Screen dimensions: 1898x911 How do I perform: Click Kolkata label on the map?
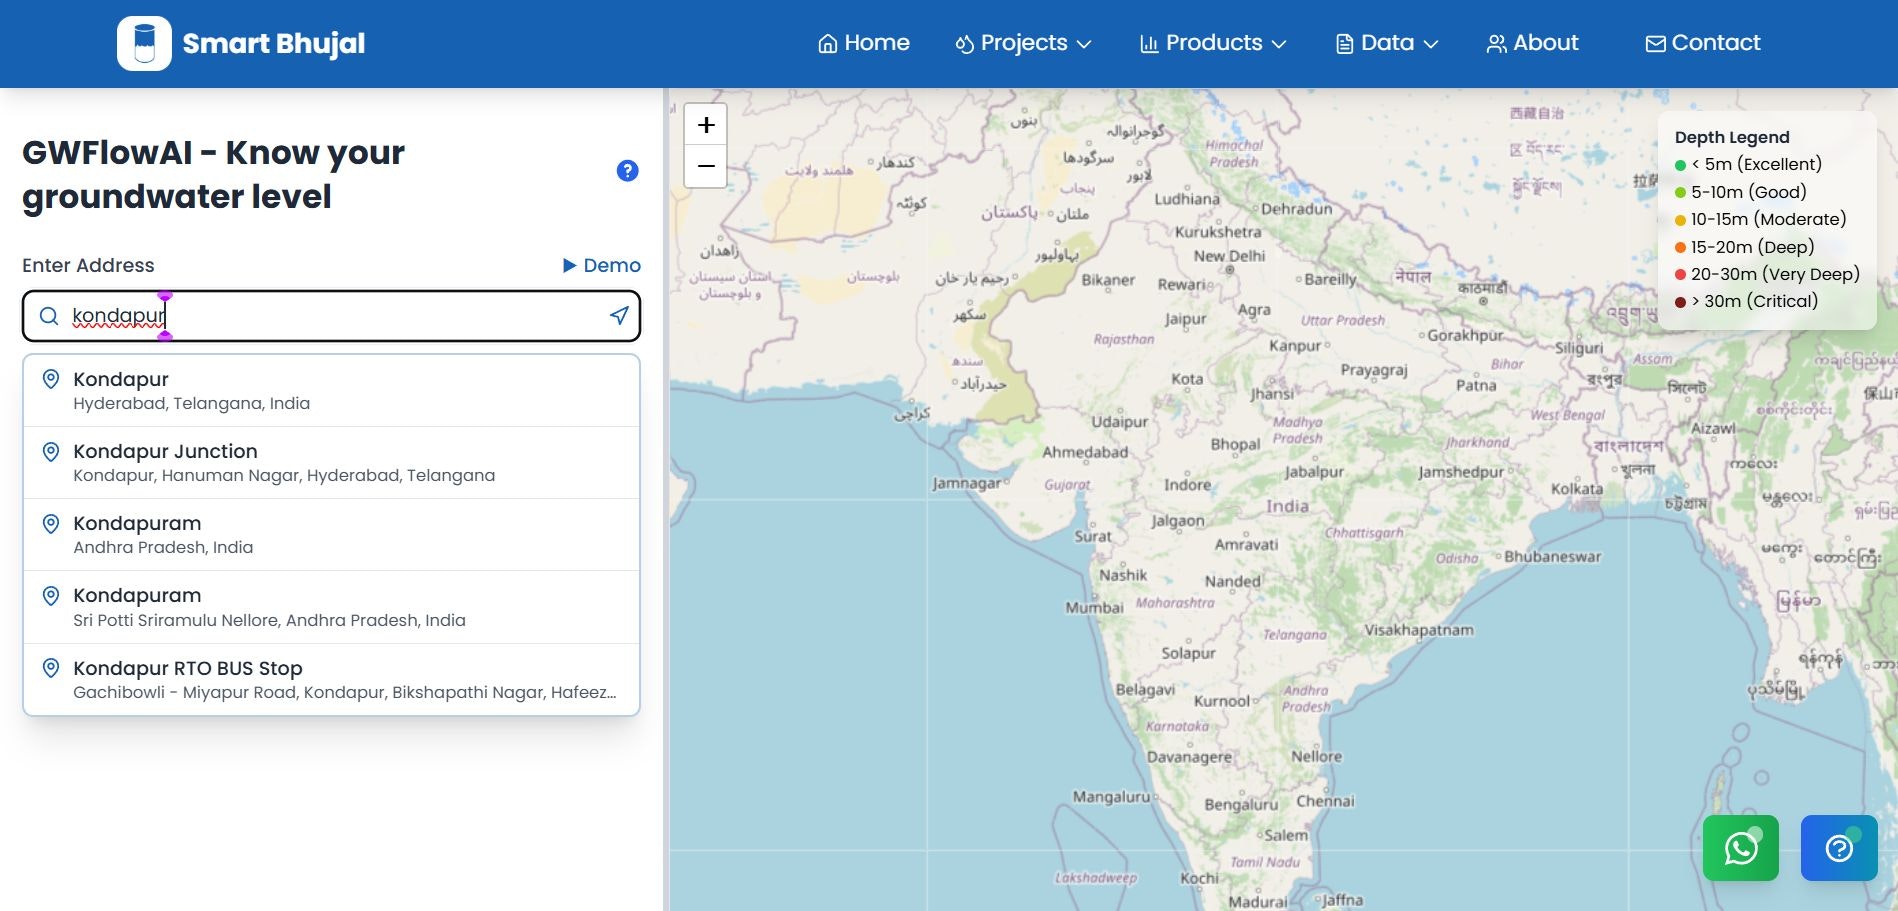1577,489
